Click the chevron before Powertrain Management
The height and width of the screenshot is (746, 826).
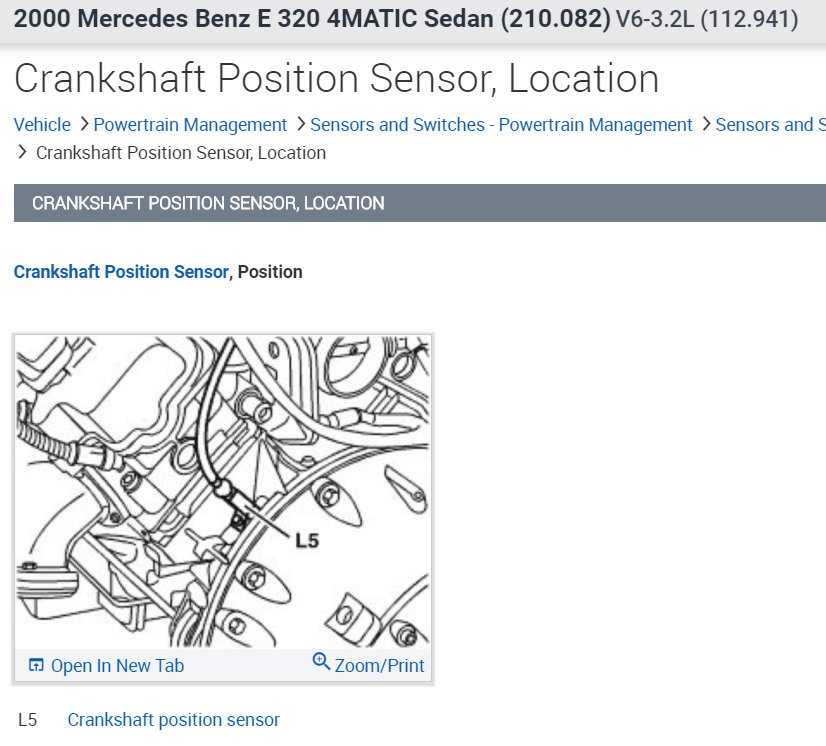84,124
